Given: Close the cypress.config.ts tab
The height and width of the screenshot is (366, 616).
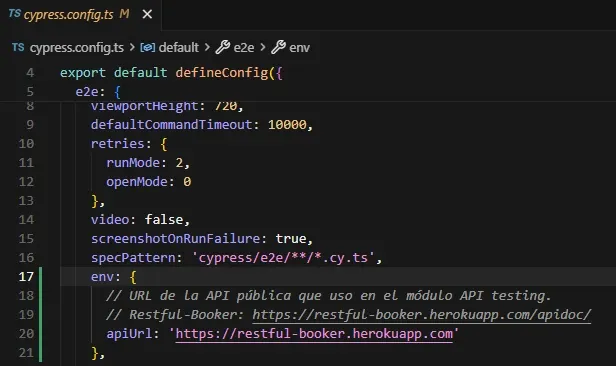Looking at the screenshot, I should (147, 15).
